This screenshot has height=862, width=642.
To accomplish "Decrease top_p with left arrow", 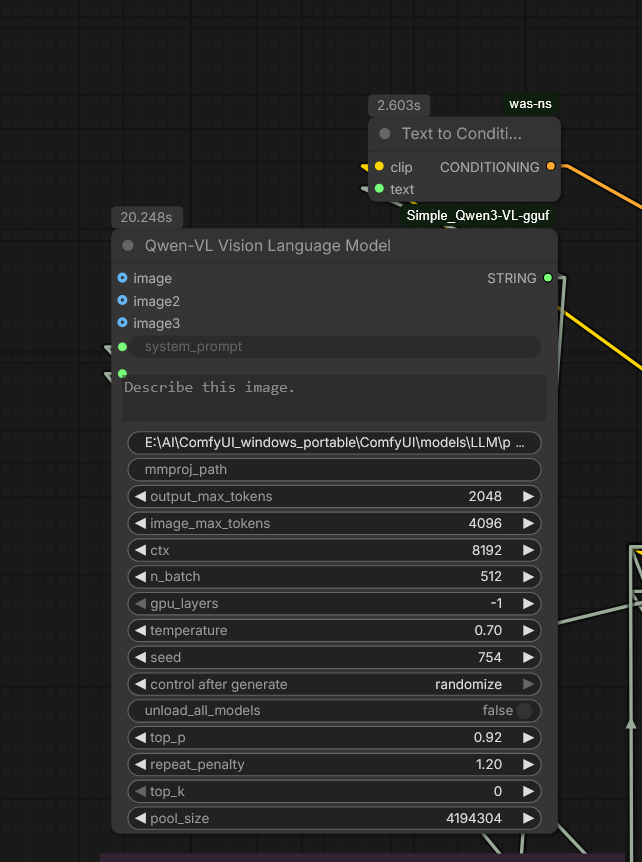I will pos(141,738).
